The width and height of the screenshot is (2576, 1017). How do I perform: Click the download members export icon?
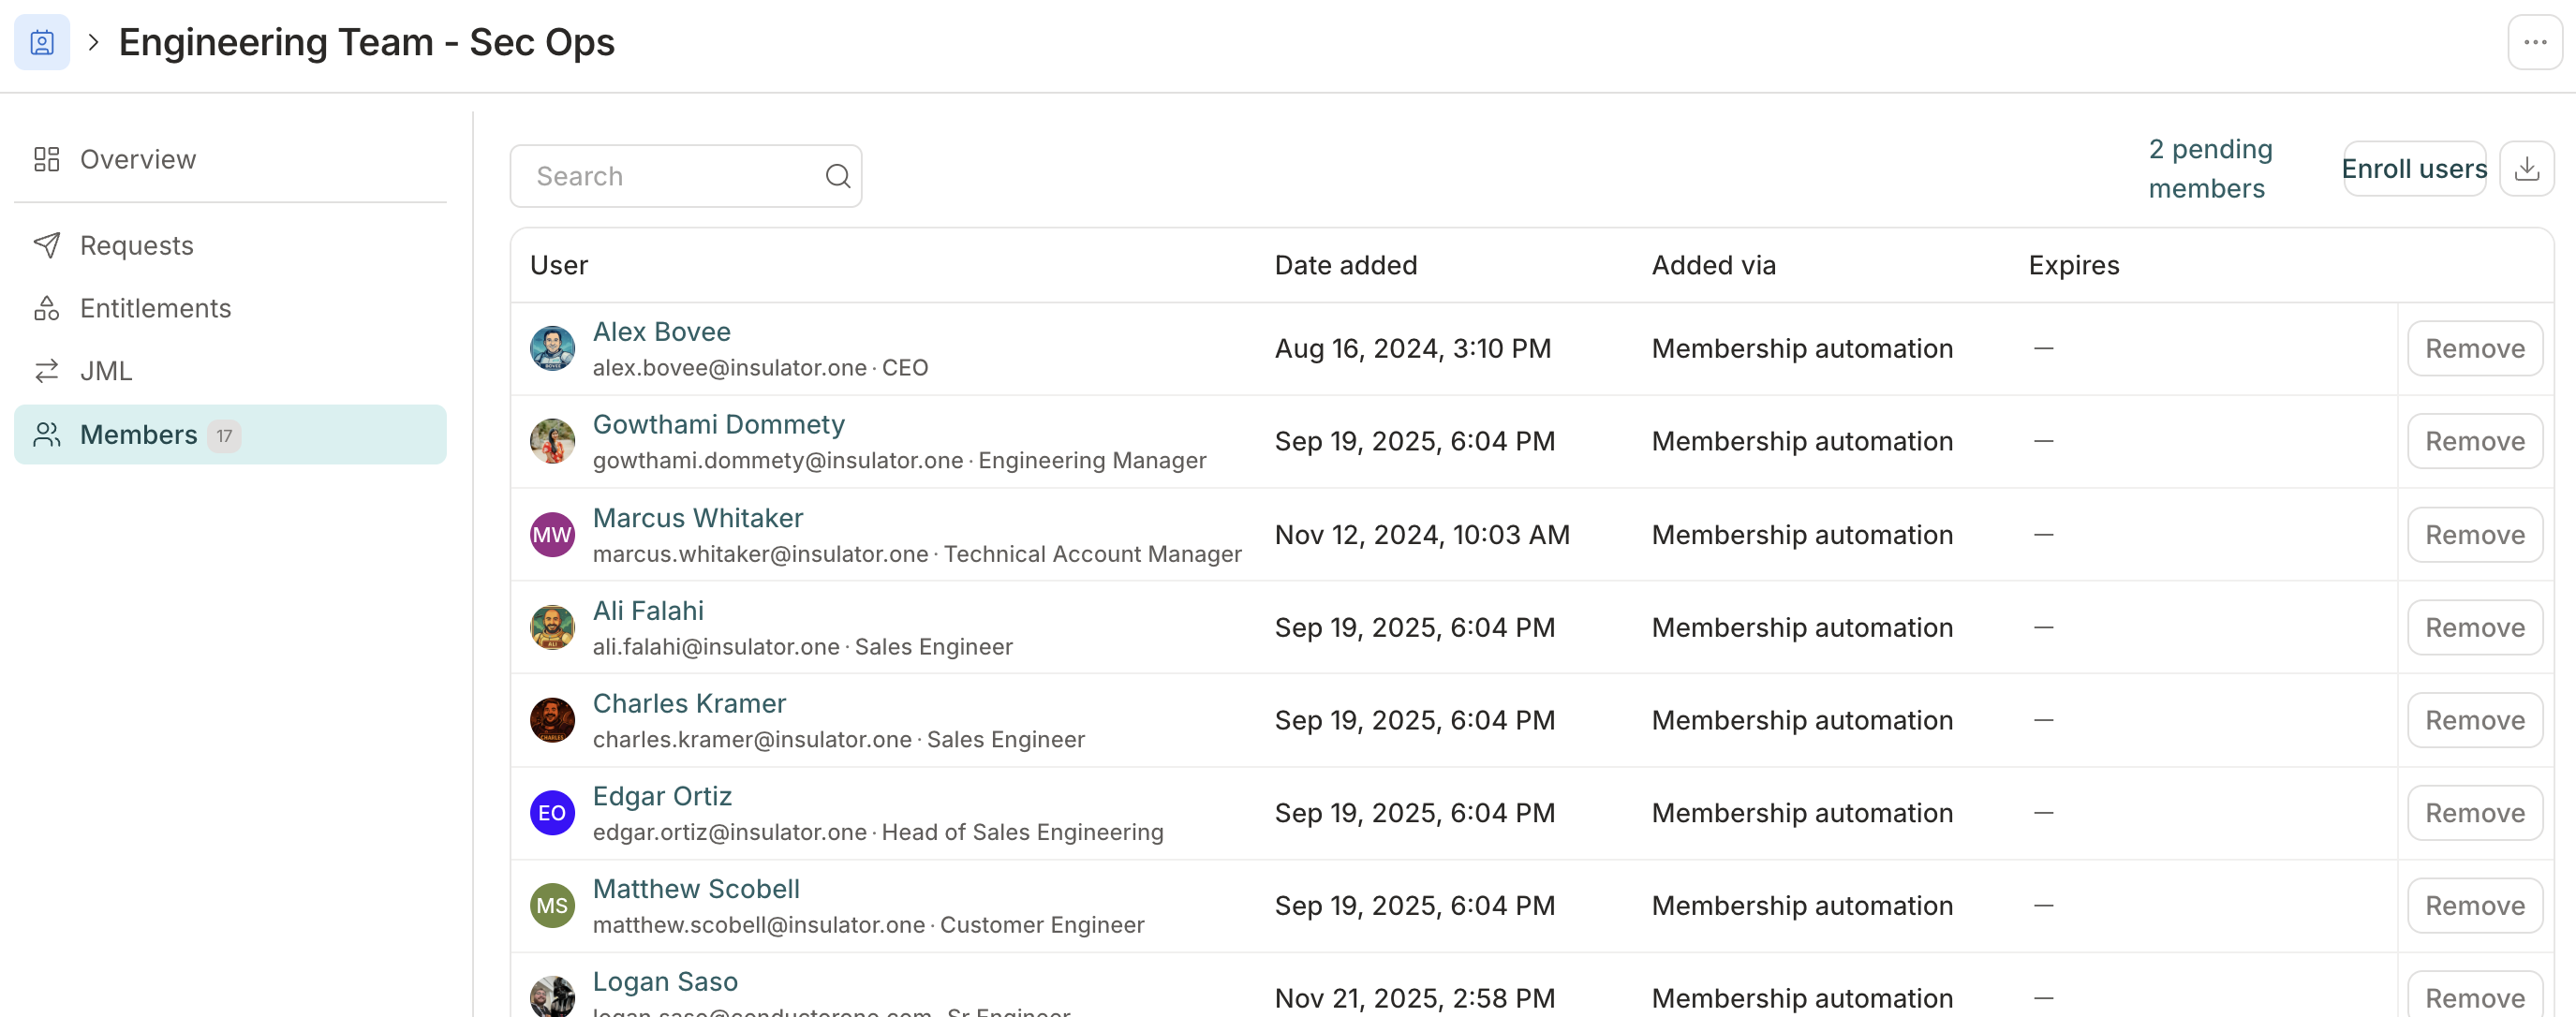(x=2527, y=168)
